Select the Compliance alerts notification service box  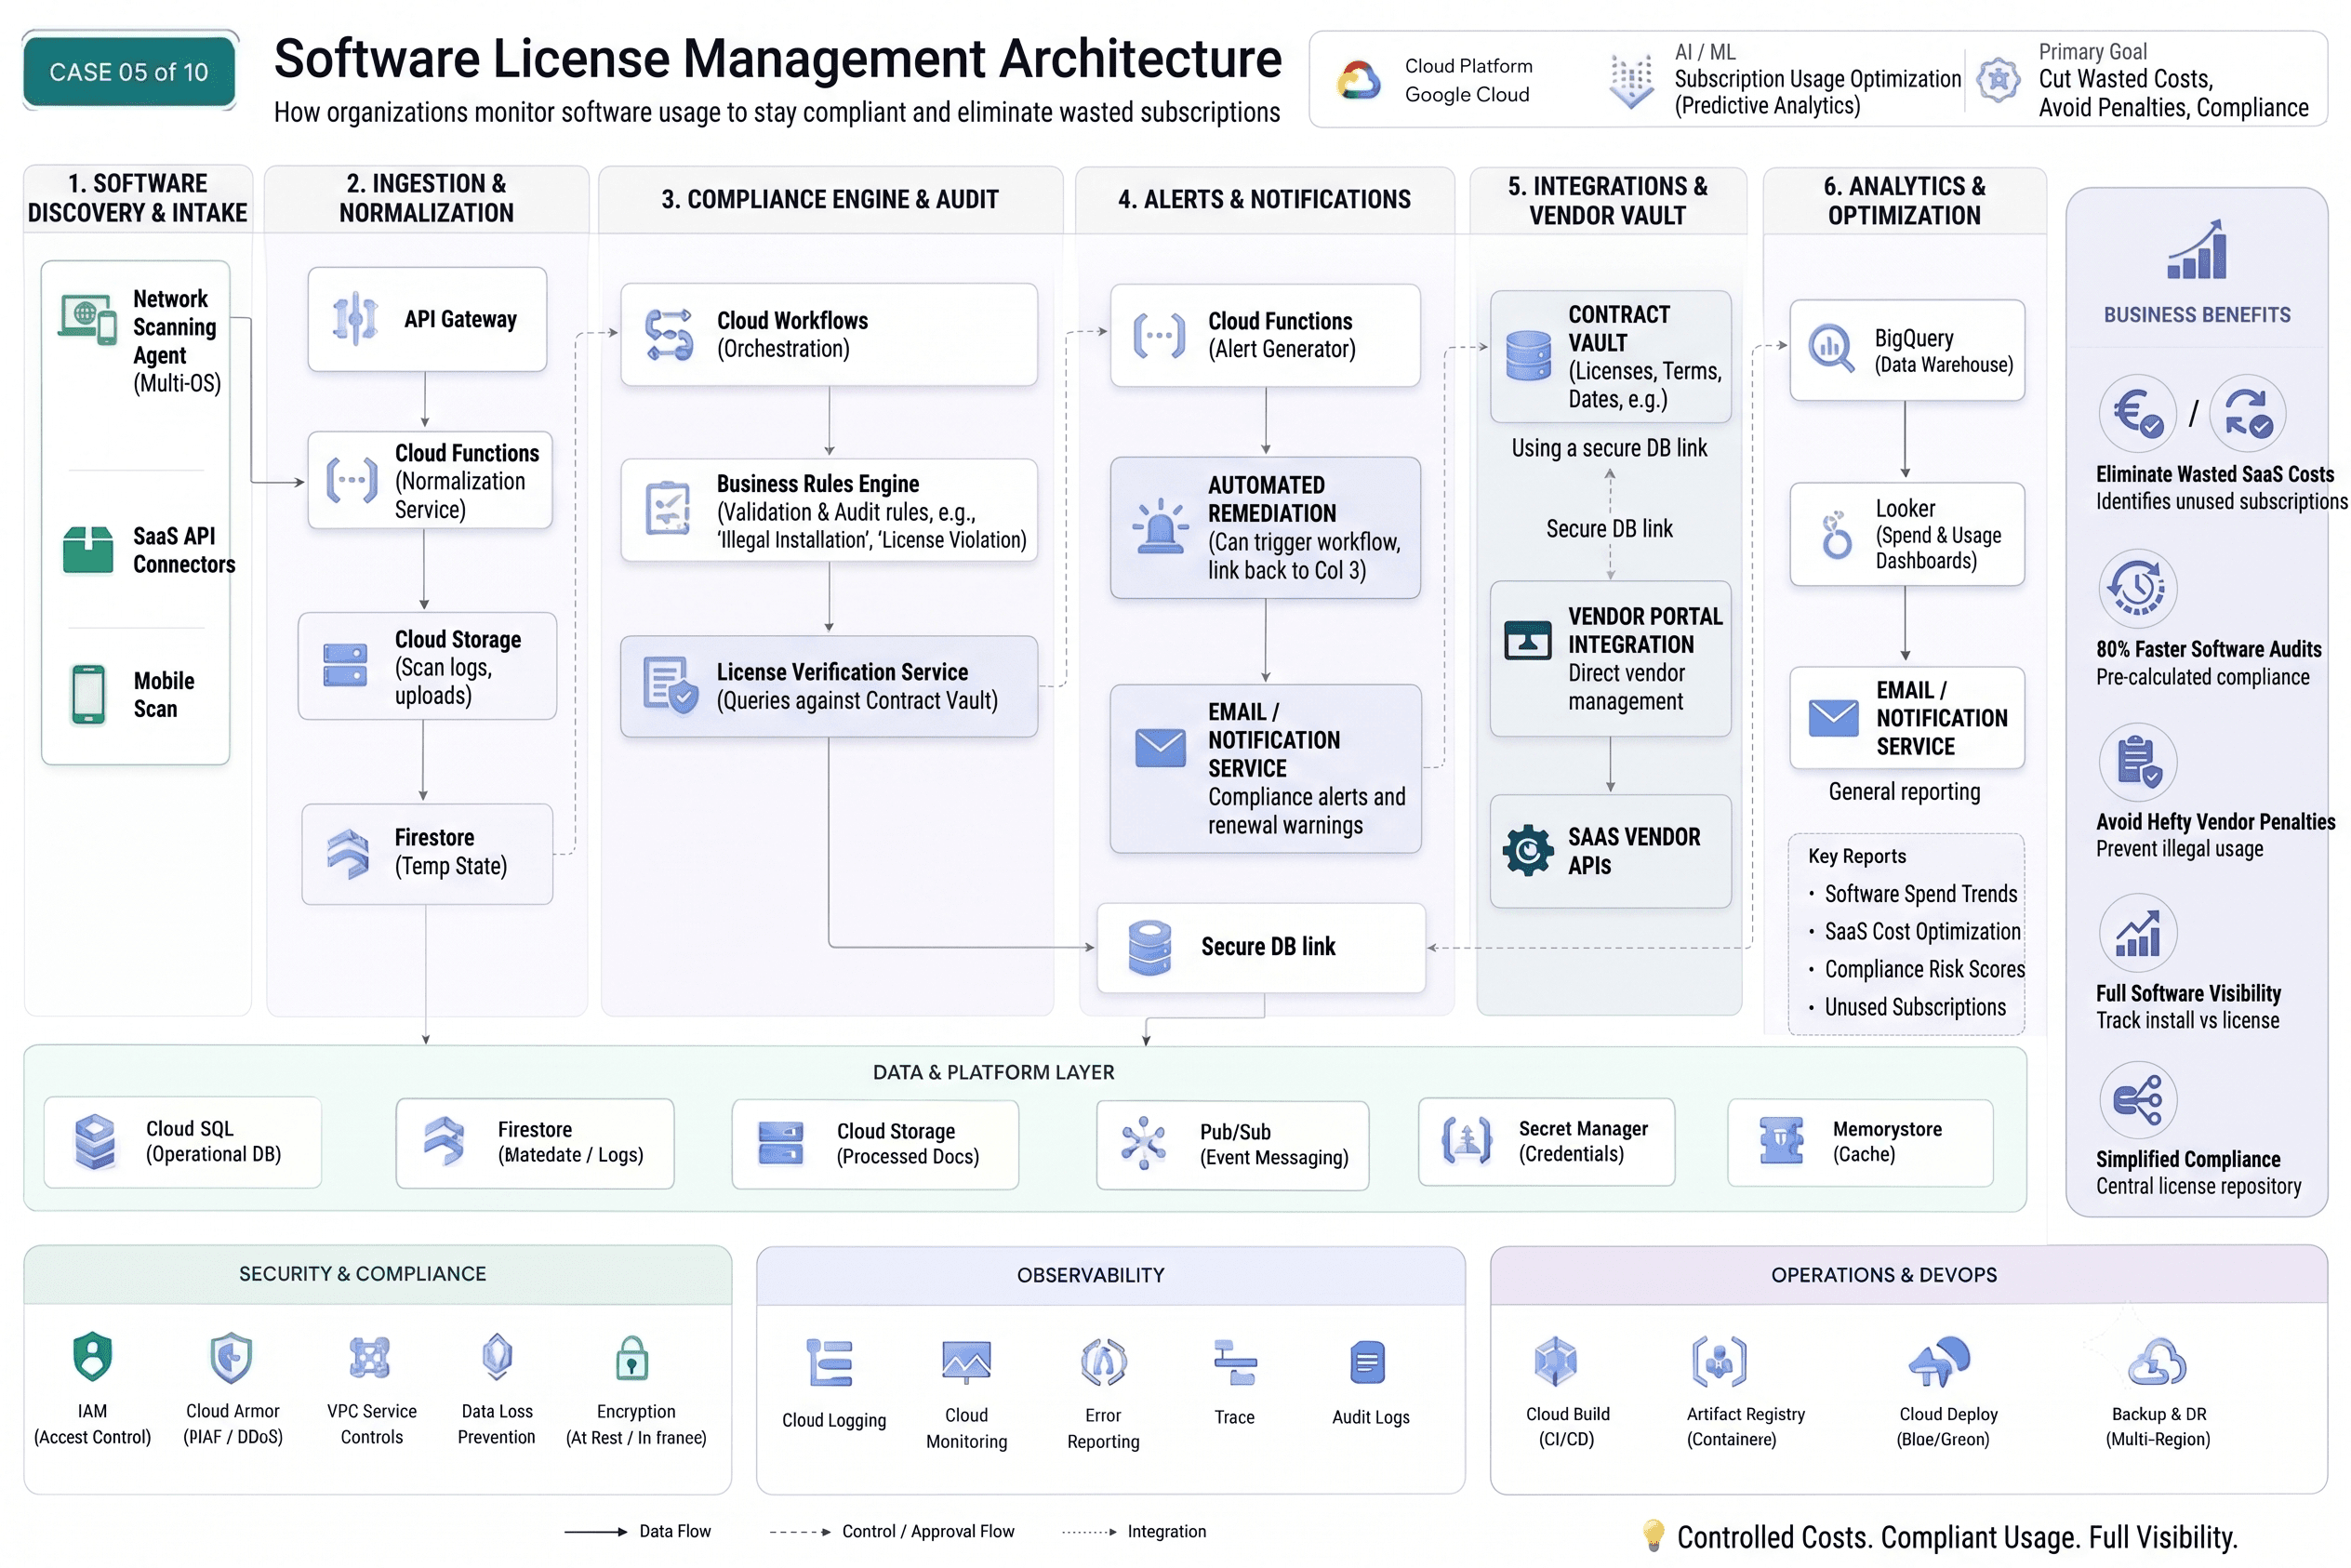(1265, 768)
